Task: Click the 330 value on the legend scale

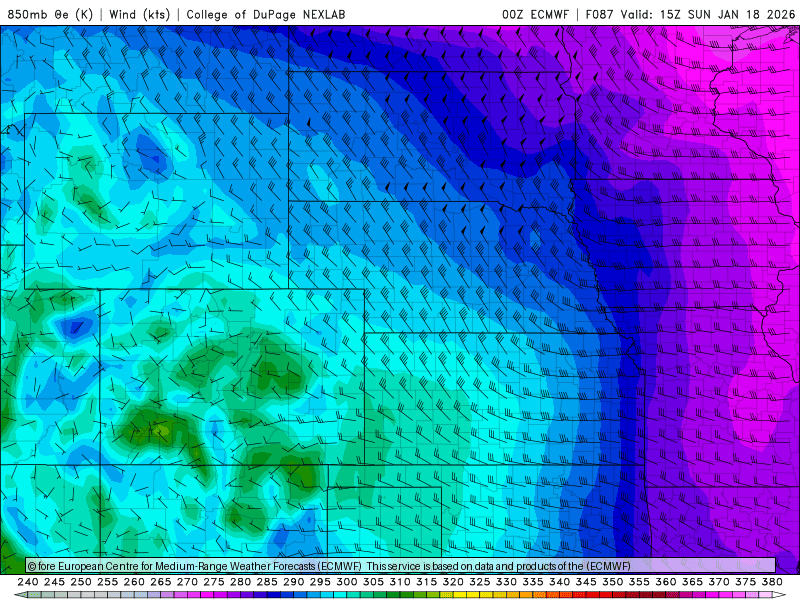Action: pyautogui.click(x=506, y=582)
